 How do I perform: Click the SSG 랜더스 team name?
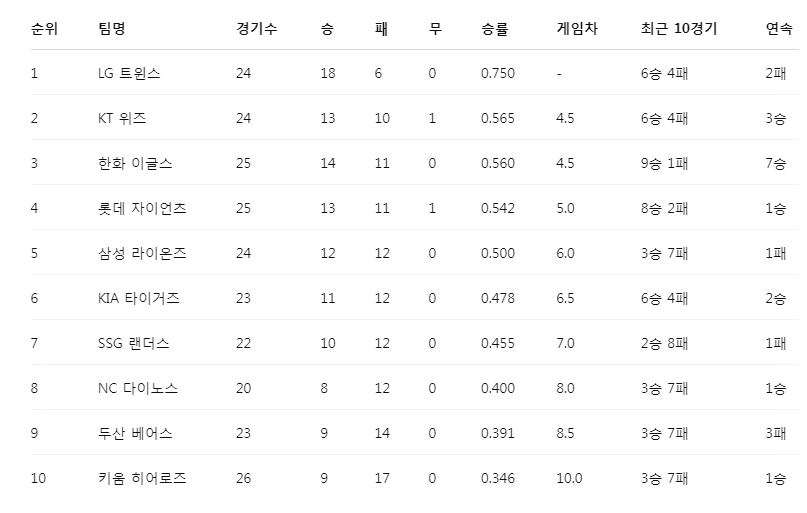[x=134, y=343]
